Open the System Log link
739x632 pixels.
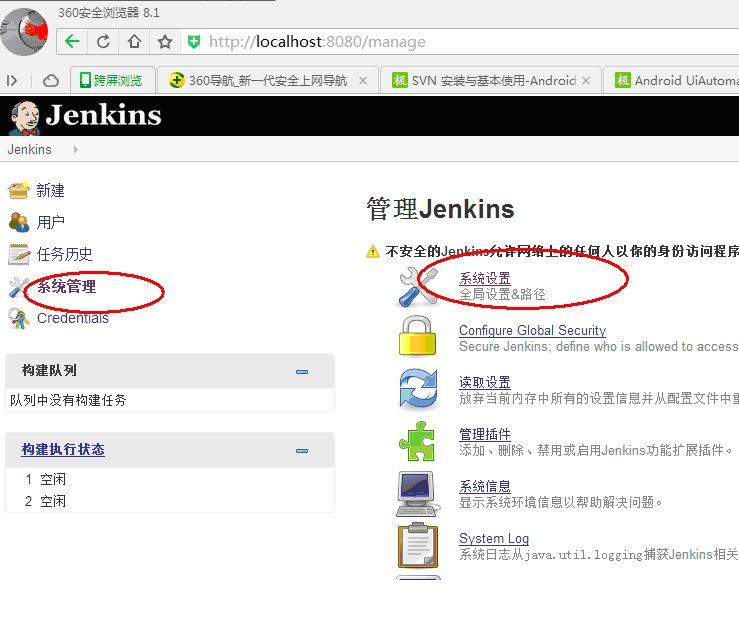coord(494,538)
